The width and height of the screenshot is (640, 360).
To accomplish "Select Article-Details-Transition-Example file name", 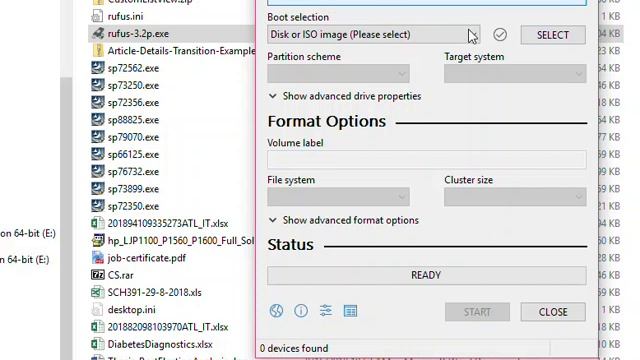I will point(181,51).
